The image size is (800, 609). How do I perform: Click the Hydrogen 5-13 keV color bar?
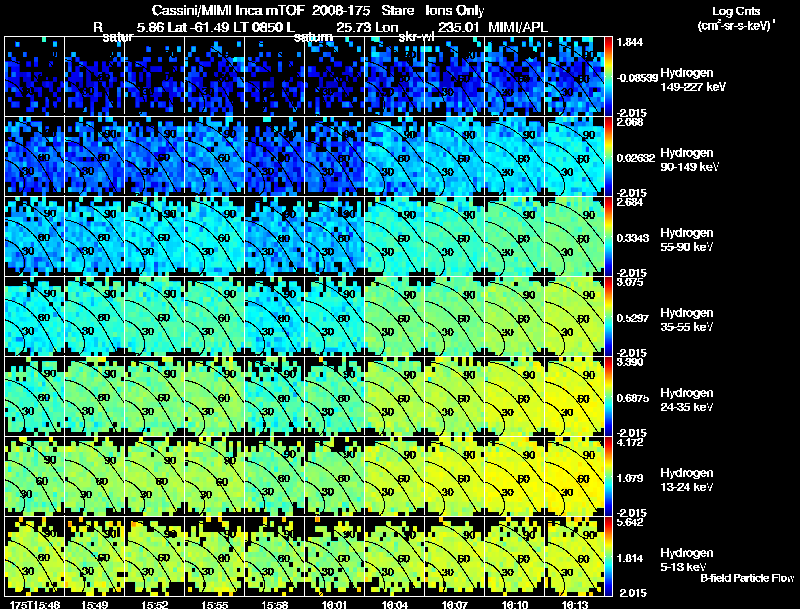coord(608,556)
